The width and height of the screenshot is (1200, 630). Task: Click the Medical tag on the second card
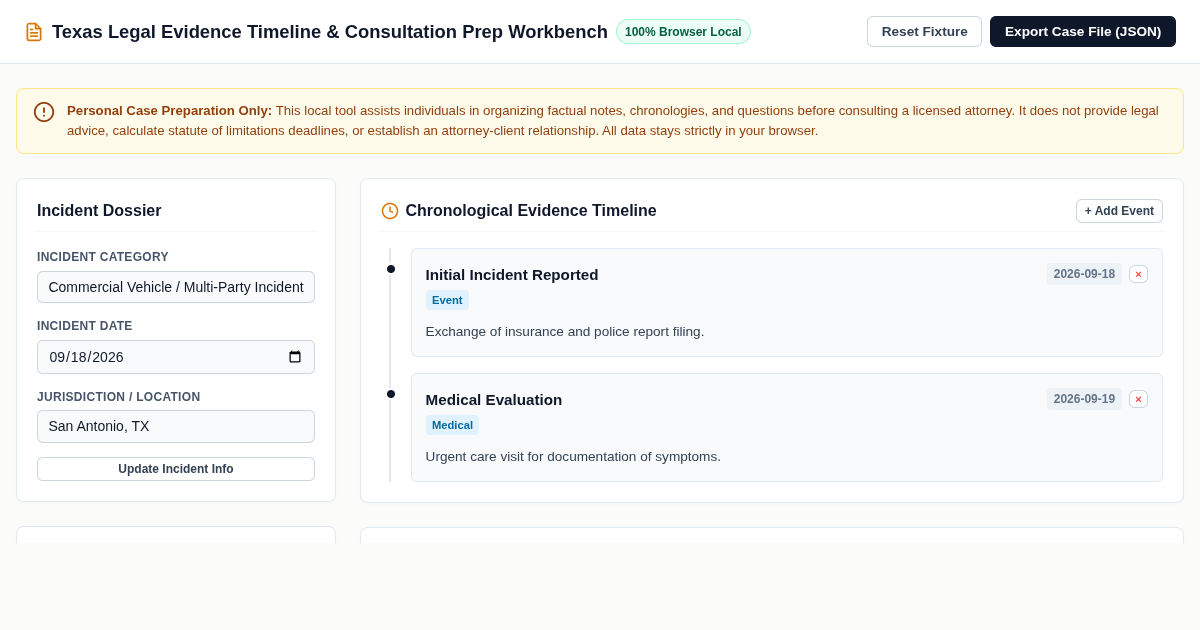point(452,425)
